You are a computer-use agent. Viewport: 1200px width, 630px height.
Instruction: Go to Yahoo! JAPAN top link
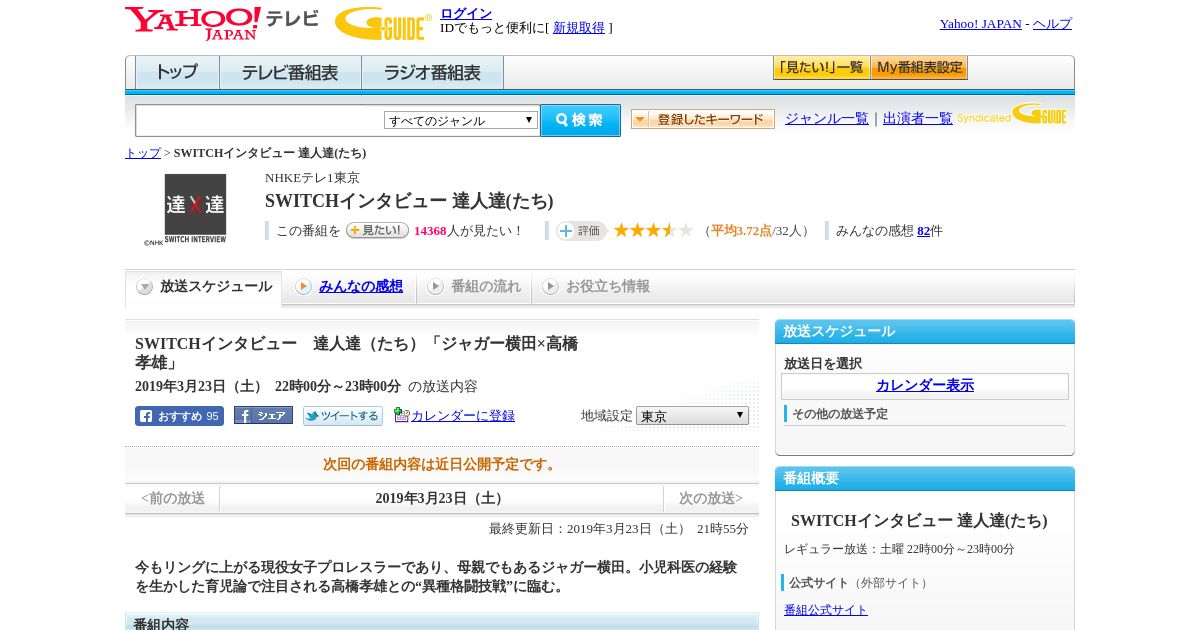pyautogui.click(x=980, y=24)
